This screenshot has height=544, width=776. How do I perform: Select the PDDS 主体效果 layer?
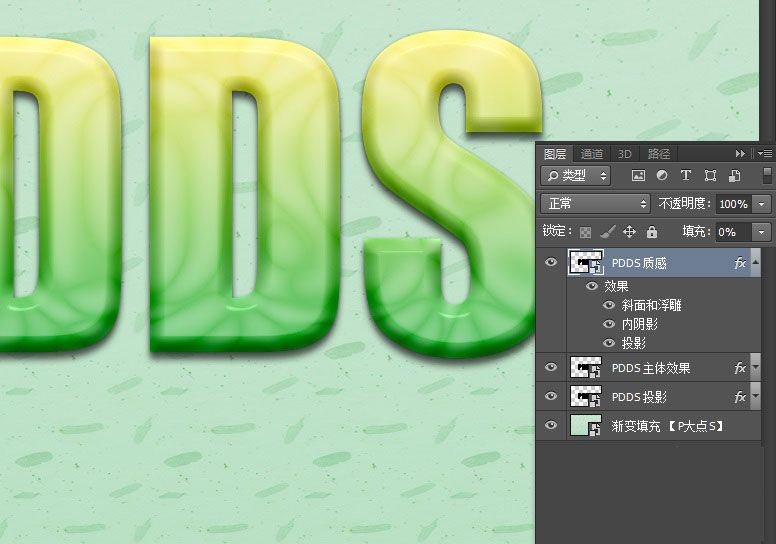point(650,368)
